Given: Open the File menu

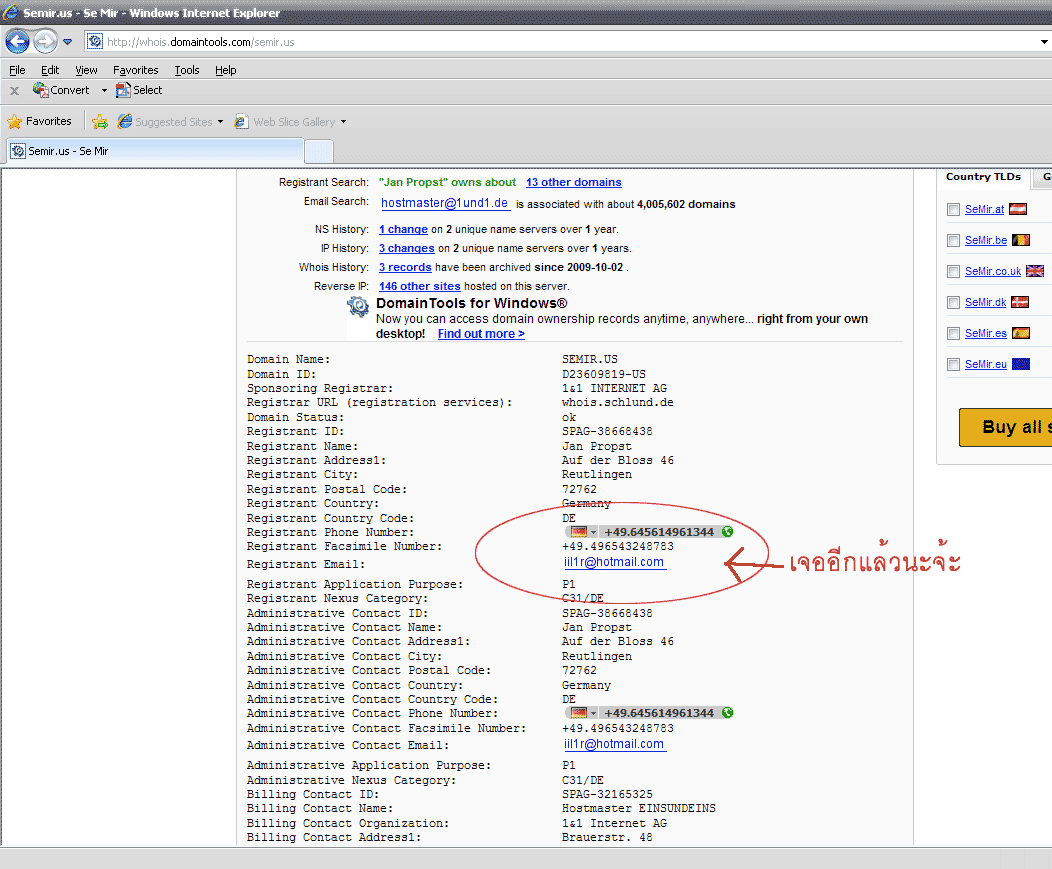Looking at the screenshot, I should (17, 70).
